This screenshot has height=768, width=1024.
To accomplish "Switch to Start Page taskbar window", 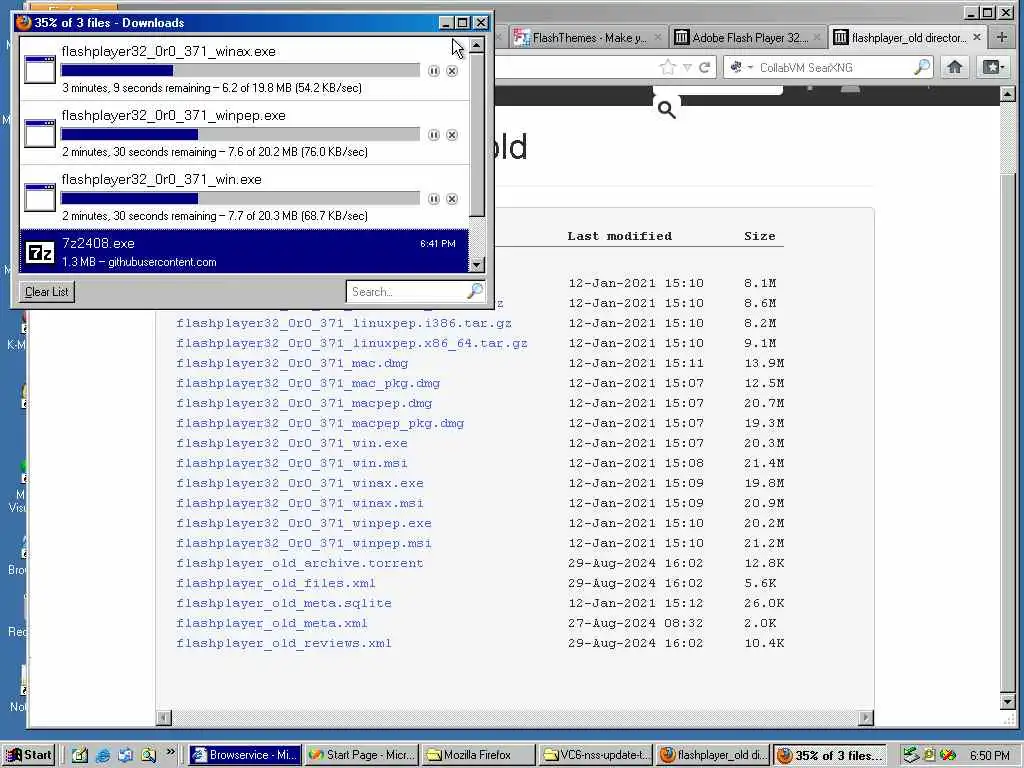I will (x=362, y=755).
